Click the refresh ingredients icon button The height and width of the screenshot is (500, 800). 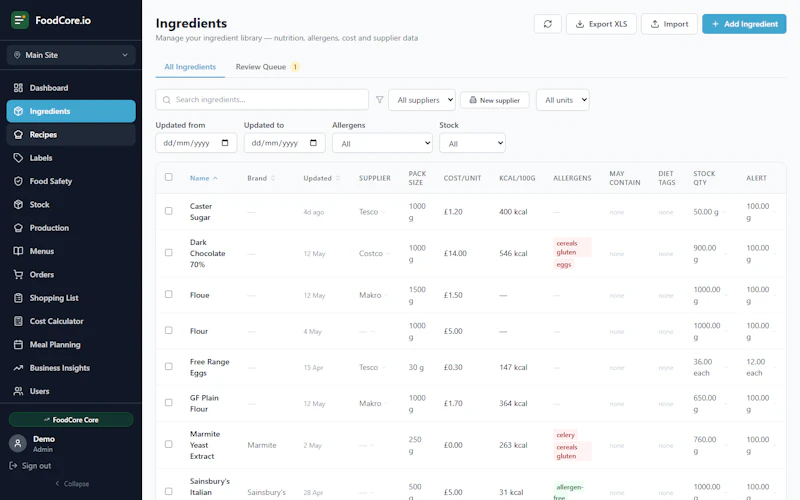pos(547,24)
